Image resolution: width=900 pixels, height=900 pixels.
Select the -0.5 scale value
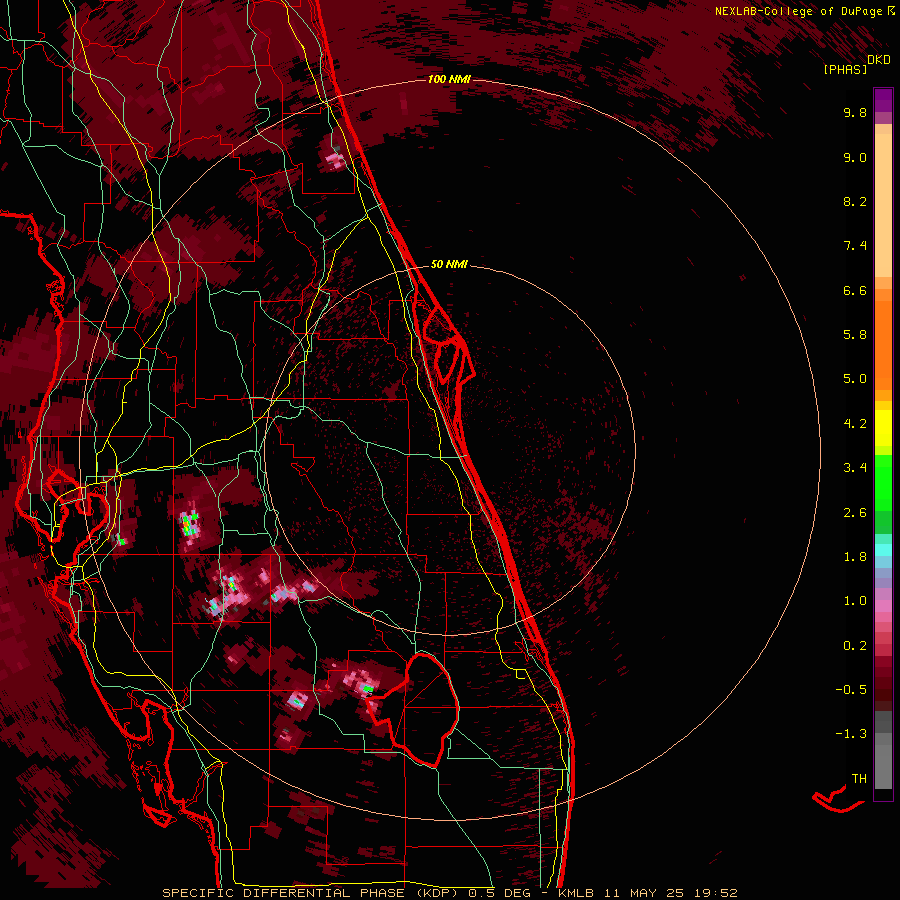coord(851,690)
